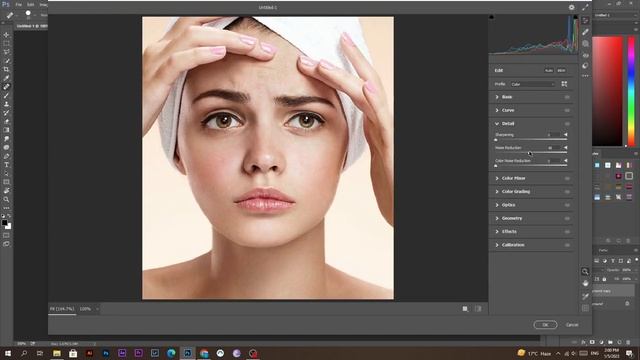
Task: Open the Photoshop Edit menu
Action: tap(31, 4)
